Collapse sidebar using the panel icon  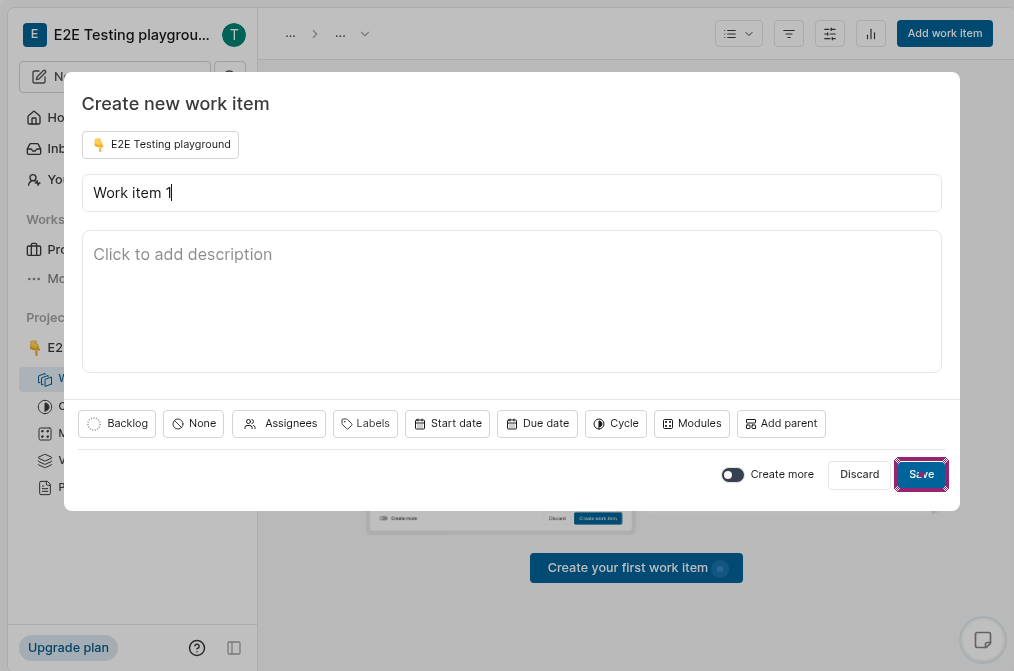pos(234,648)
